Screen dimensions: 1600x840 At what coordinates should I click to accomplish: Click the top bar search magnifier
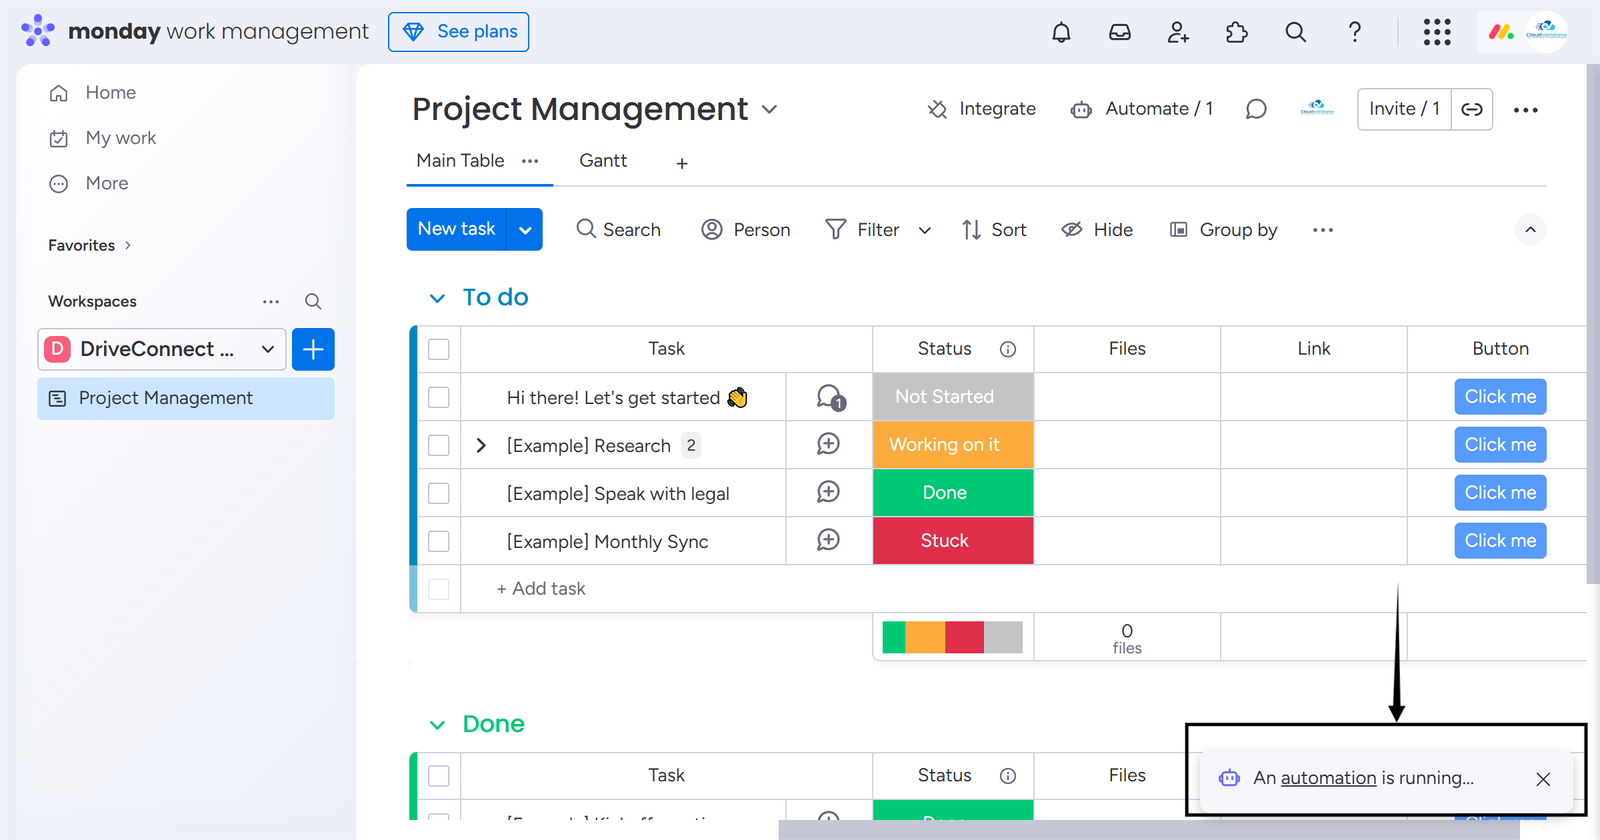point(1295,32)
